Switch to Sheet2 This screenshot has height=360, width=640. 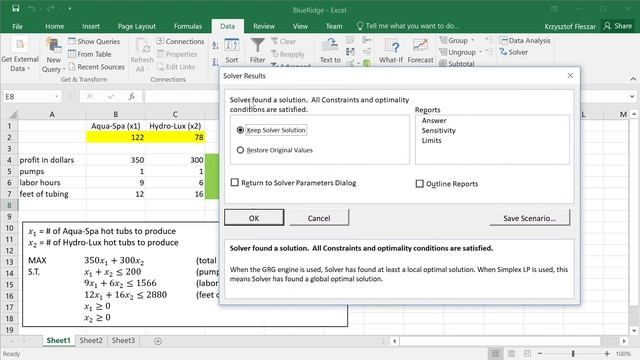click(91, 340)
